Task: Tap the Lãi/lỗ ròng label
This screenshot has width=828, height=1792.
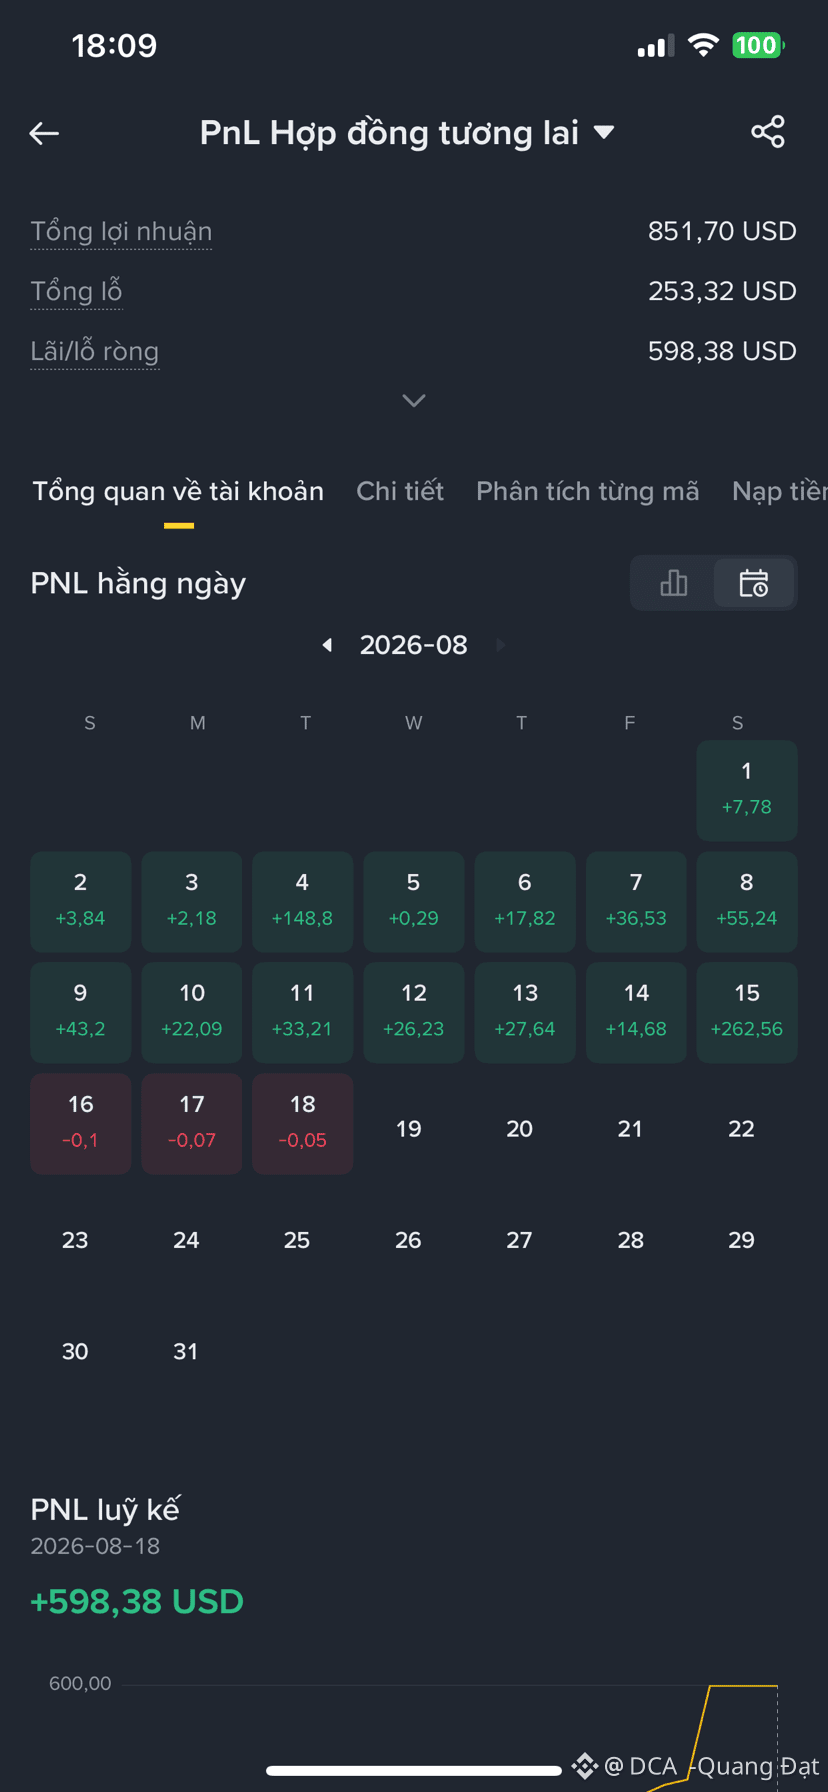Action: tap(95, 351)
